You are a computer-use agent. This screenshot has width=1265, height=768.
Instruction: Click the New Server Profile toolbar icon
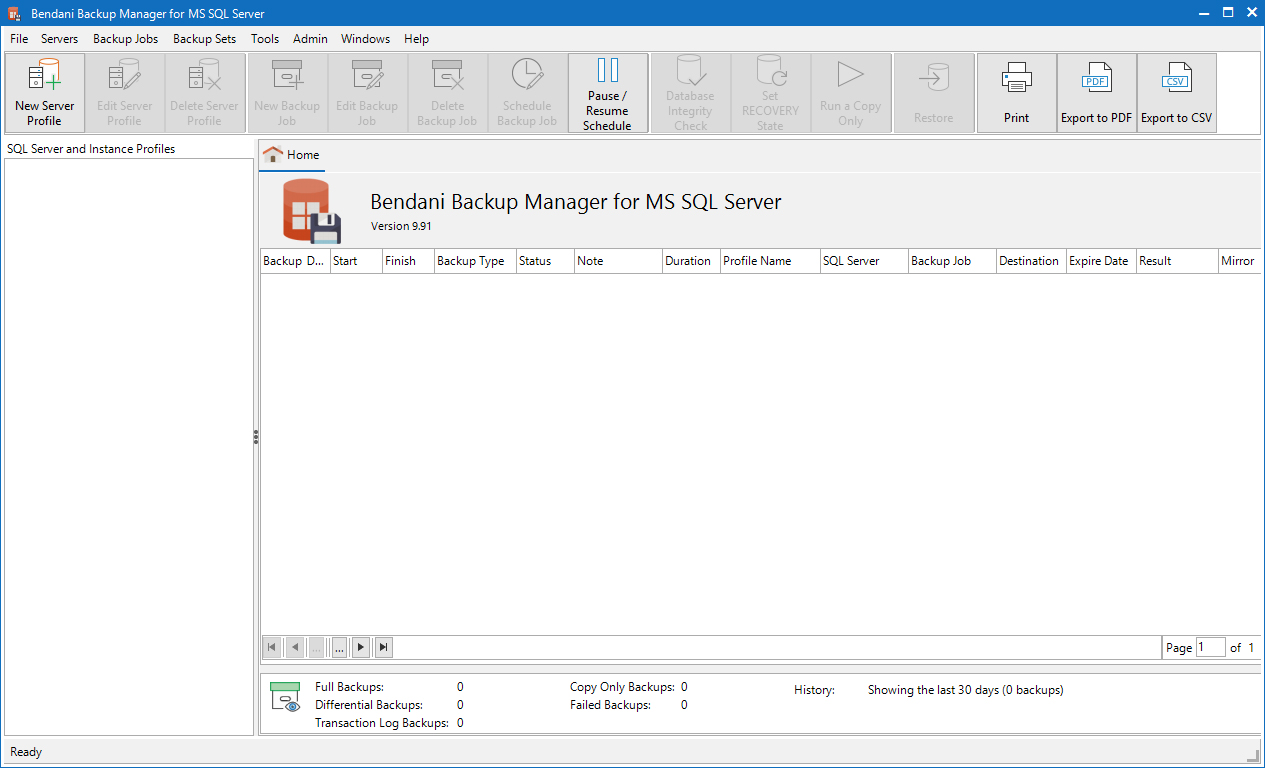click(x=45, y=93)
